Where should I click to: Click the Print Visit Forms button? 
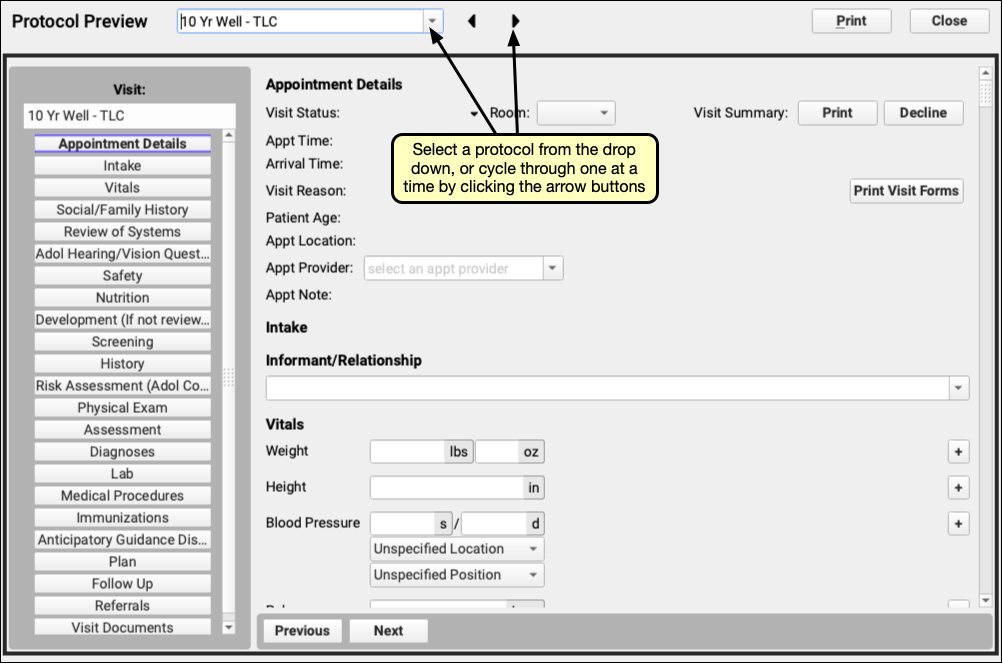[x=906, y=191]
